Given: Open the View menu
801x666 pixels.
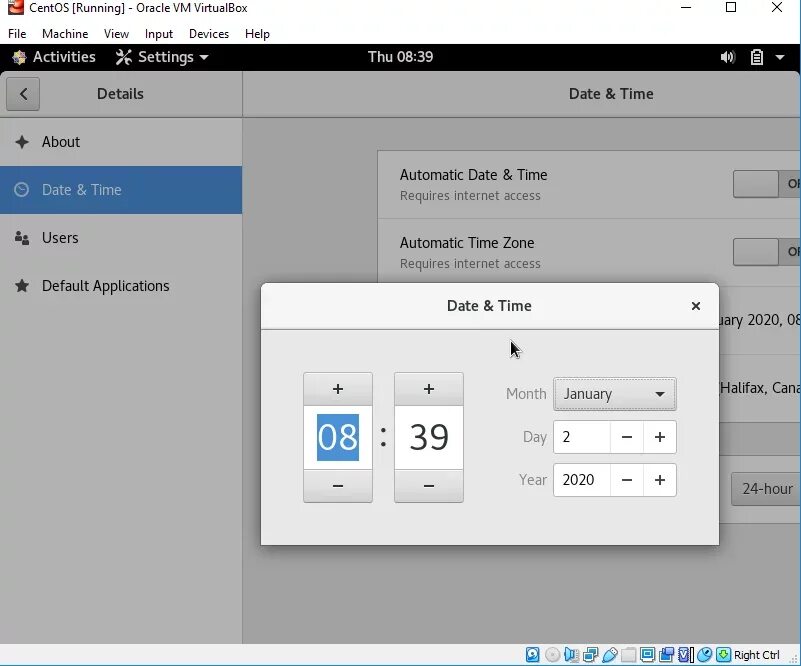Looking at the screenshot, I should click(116, 34).
